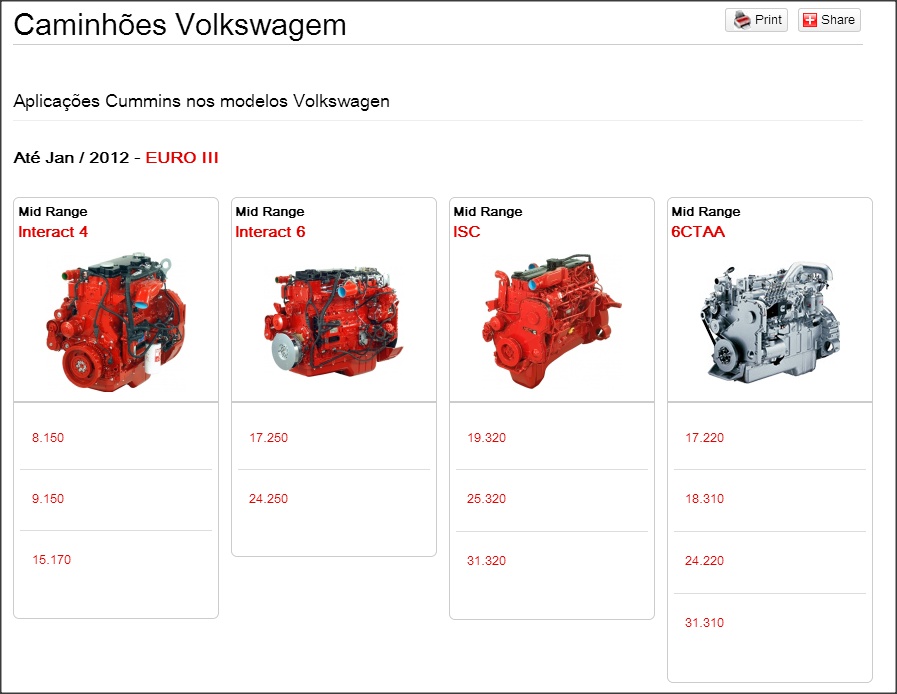The height and width of the screenshot is (694, 897).
Task: Select the 6CTAA heading
Action: pyautogui.click(x=698, y=232)
